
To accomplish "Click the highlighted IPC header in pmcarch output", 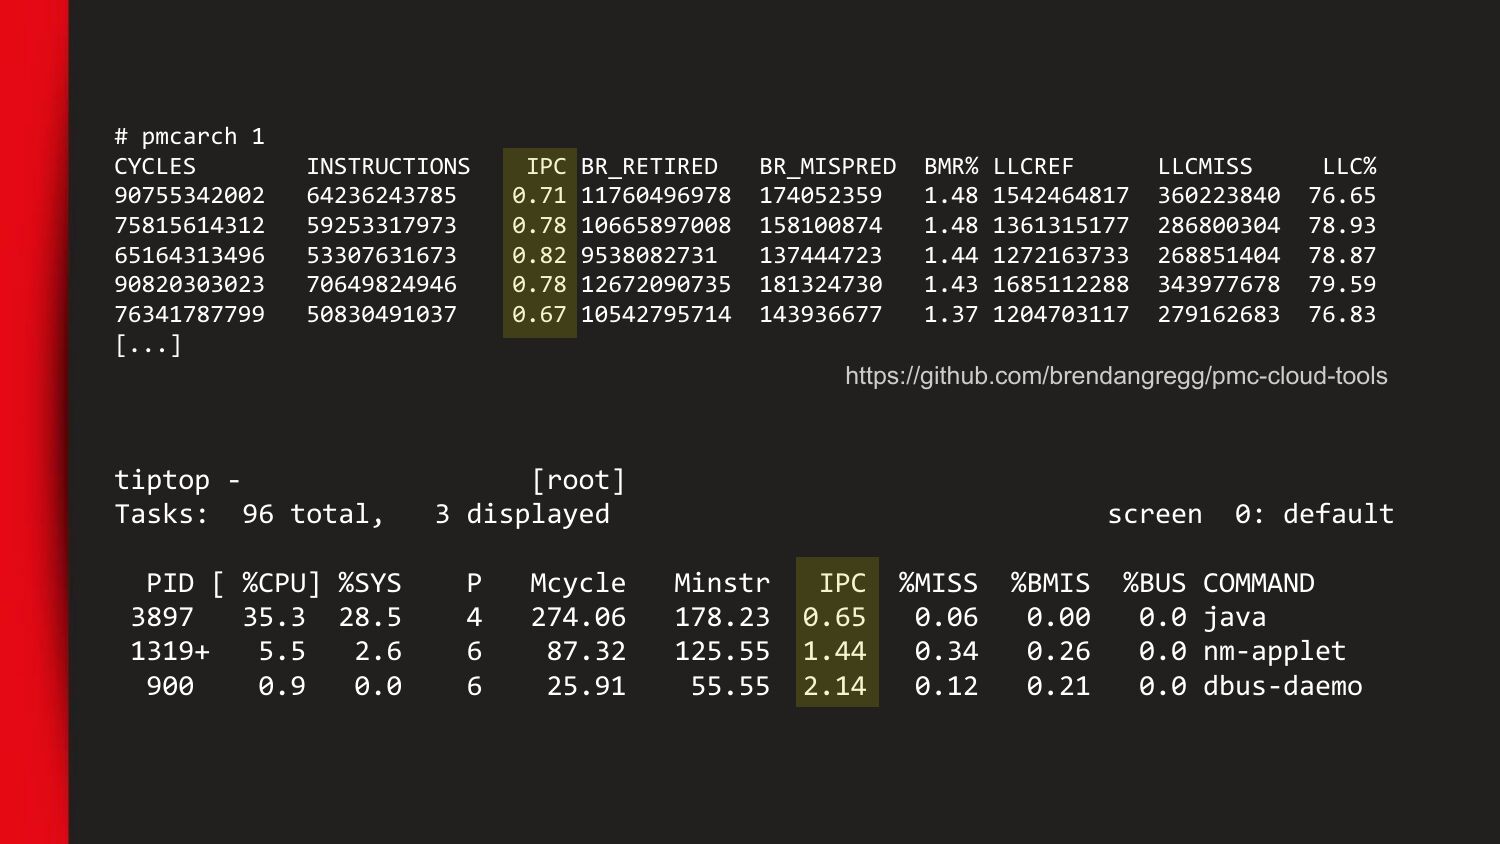I will (546, 166).
